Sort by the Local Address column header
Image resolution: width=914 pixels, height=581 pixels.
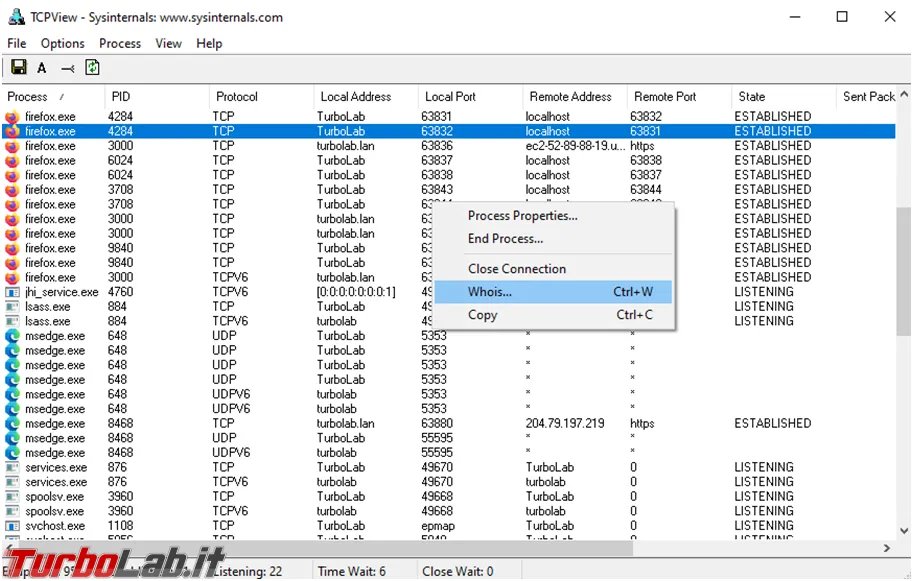365,97
